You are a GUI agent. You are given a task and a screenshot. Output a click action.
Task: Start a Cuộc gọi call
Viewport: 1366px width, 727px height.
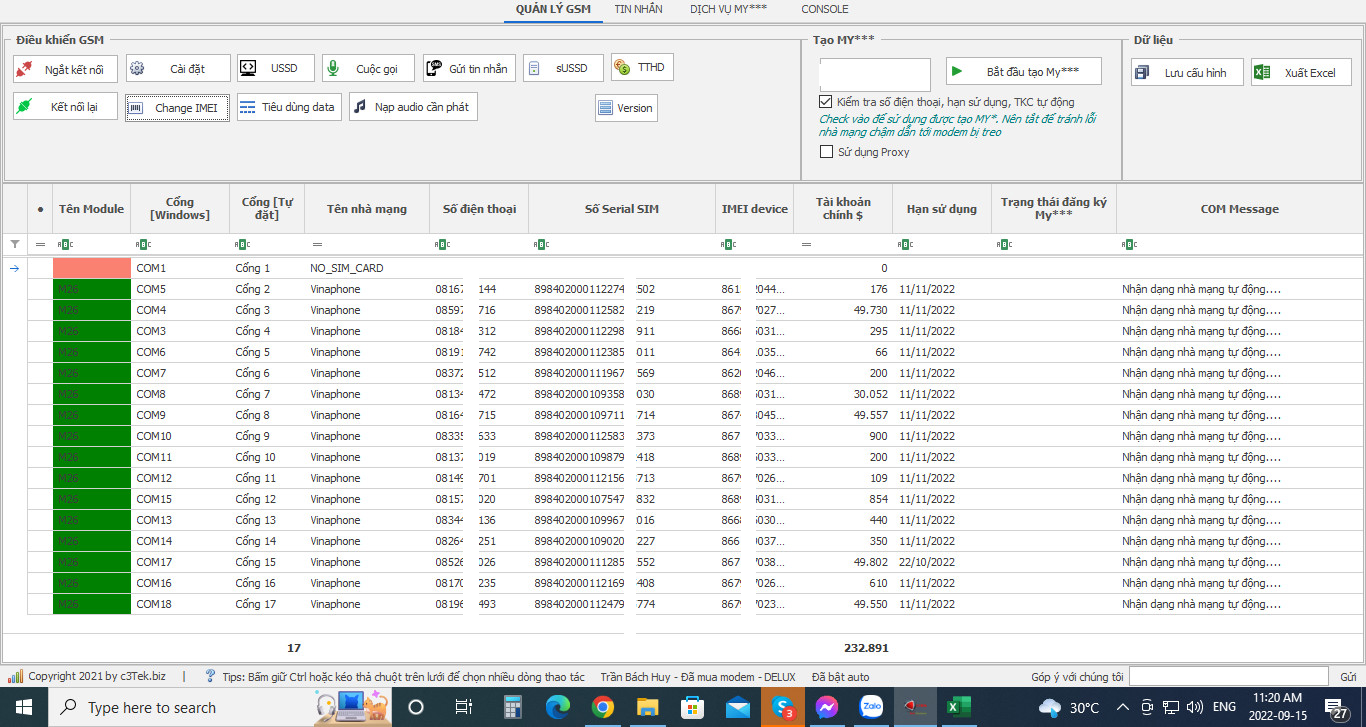(x=368, y=69)
